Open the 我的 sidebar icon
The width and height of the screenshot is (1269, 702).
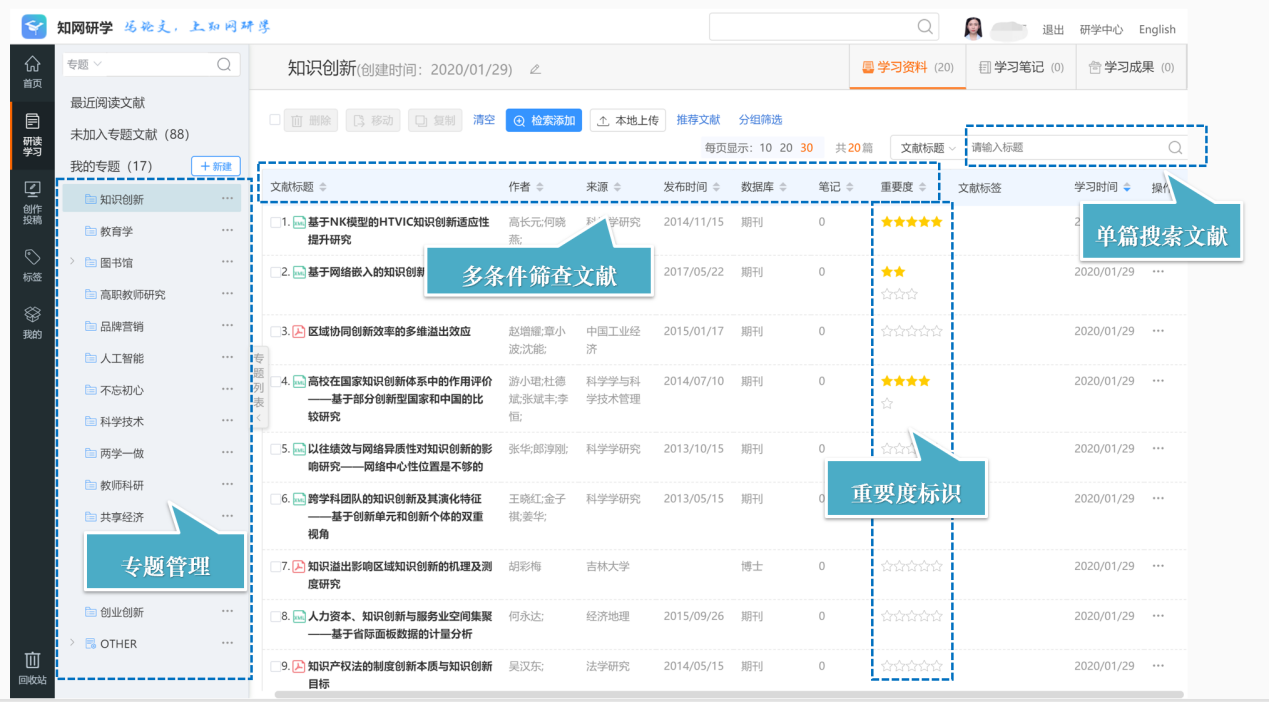pos(32,322)
